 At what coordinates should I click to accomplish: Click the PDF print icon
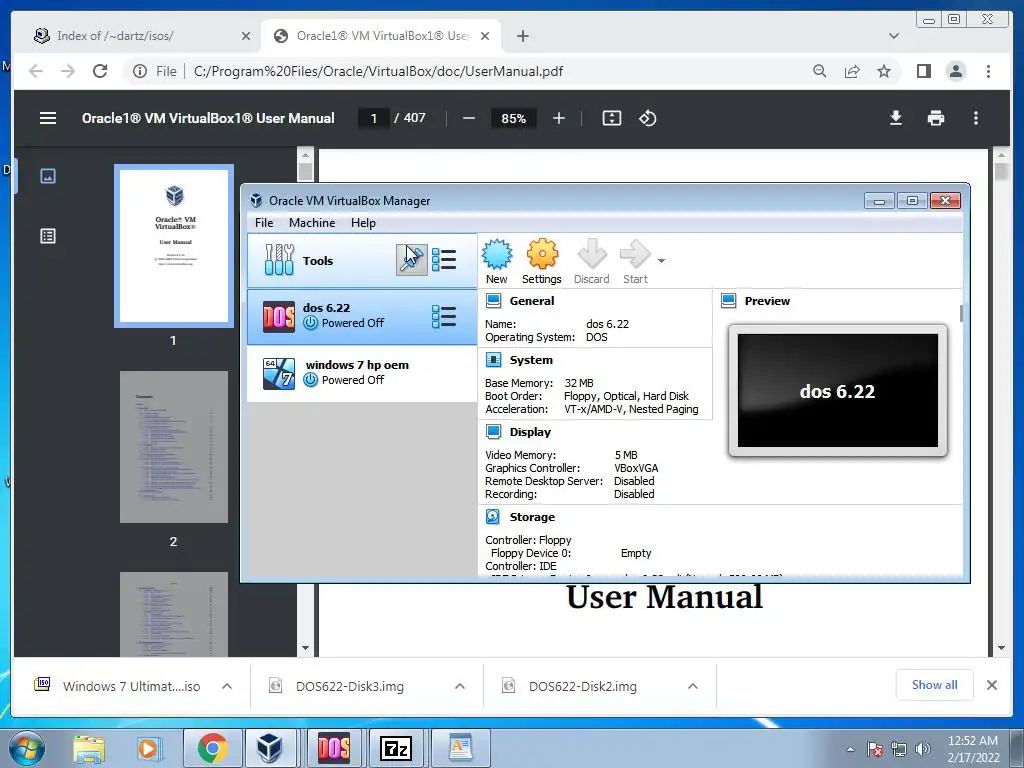click(x=936, y=118)
